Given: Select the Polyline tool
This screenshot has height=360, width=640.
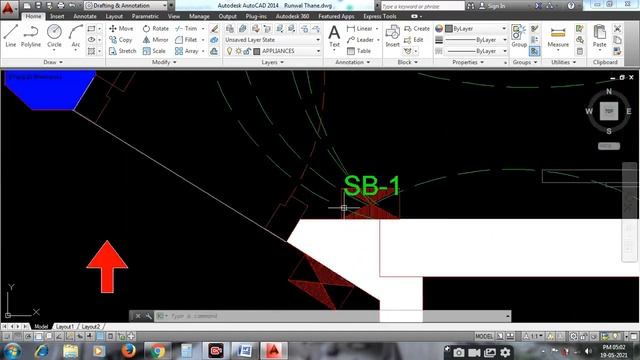Looking at the screenshot, I should pyautogui.click(x=31, y=36).
